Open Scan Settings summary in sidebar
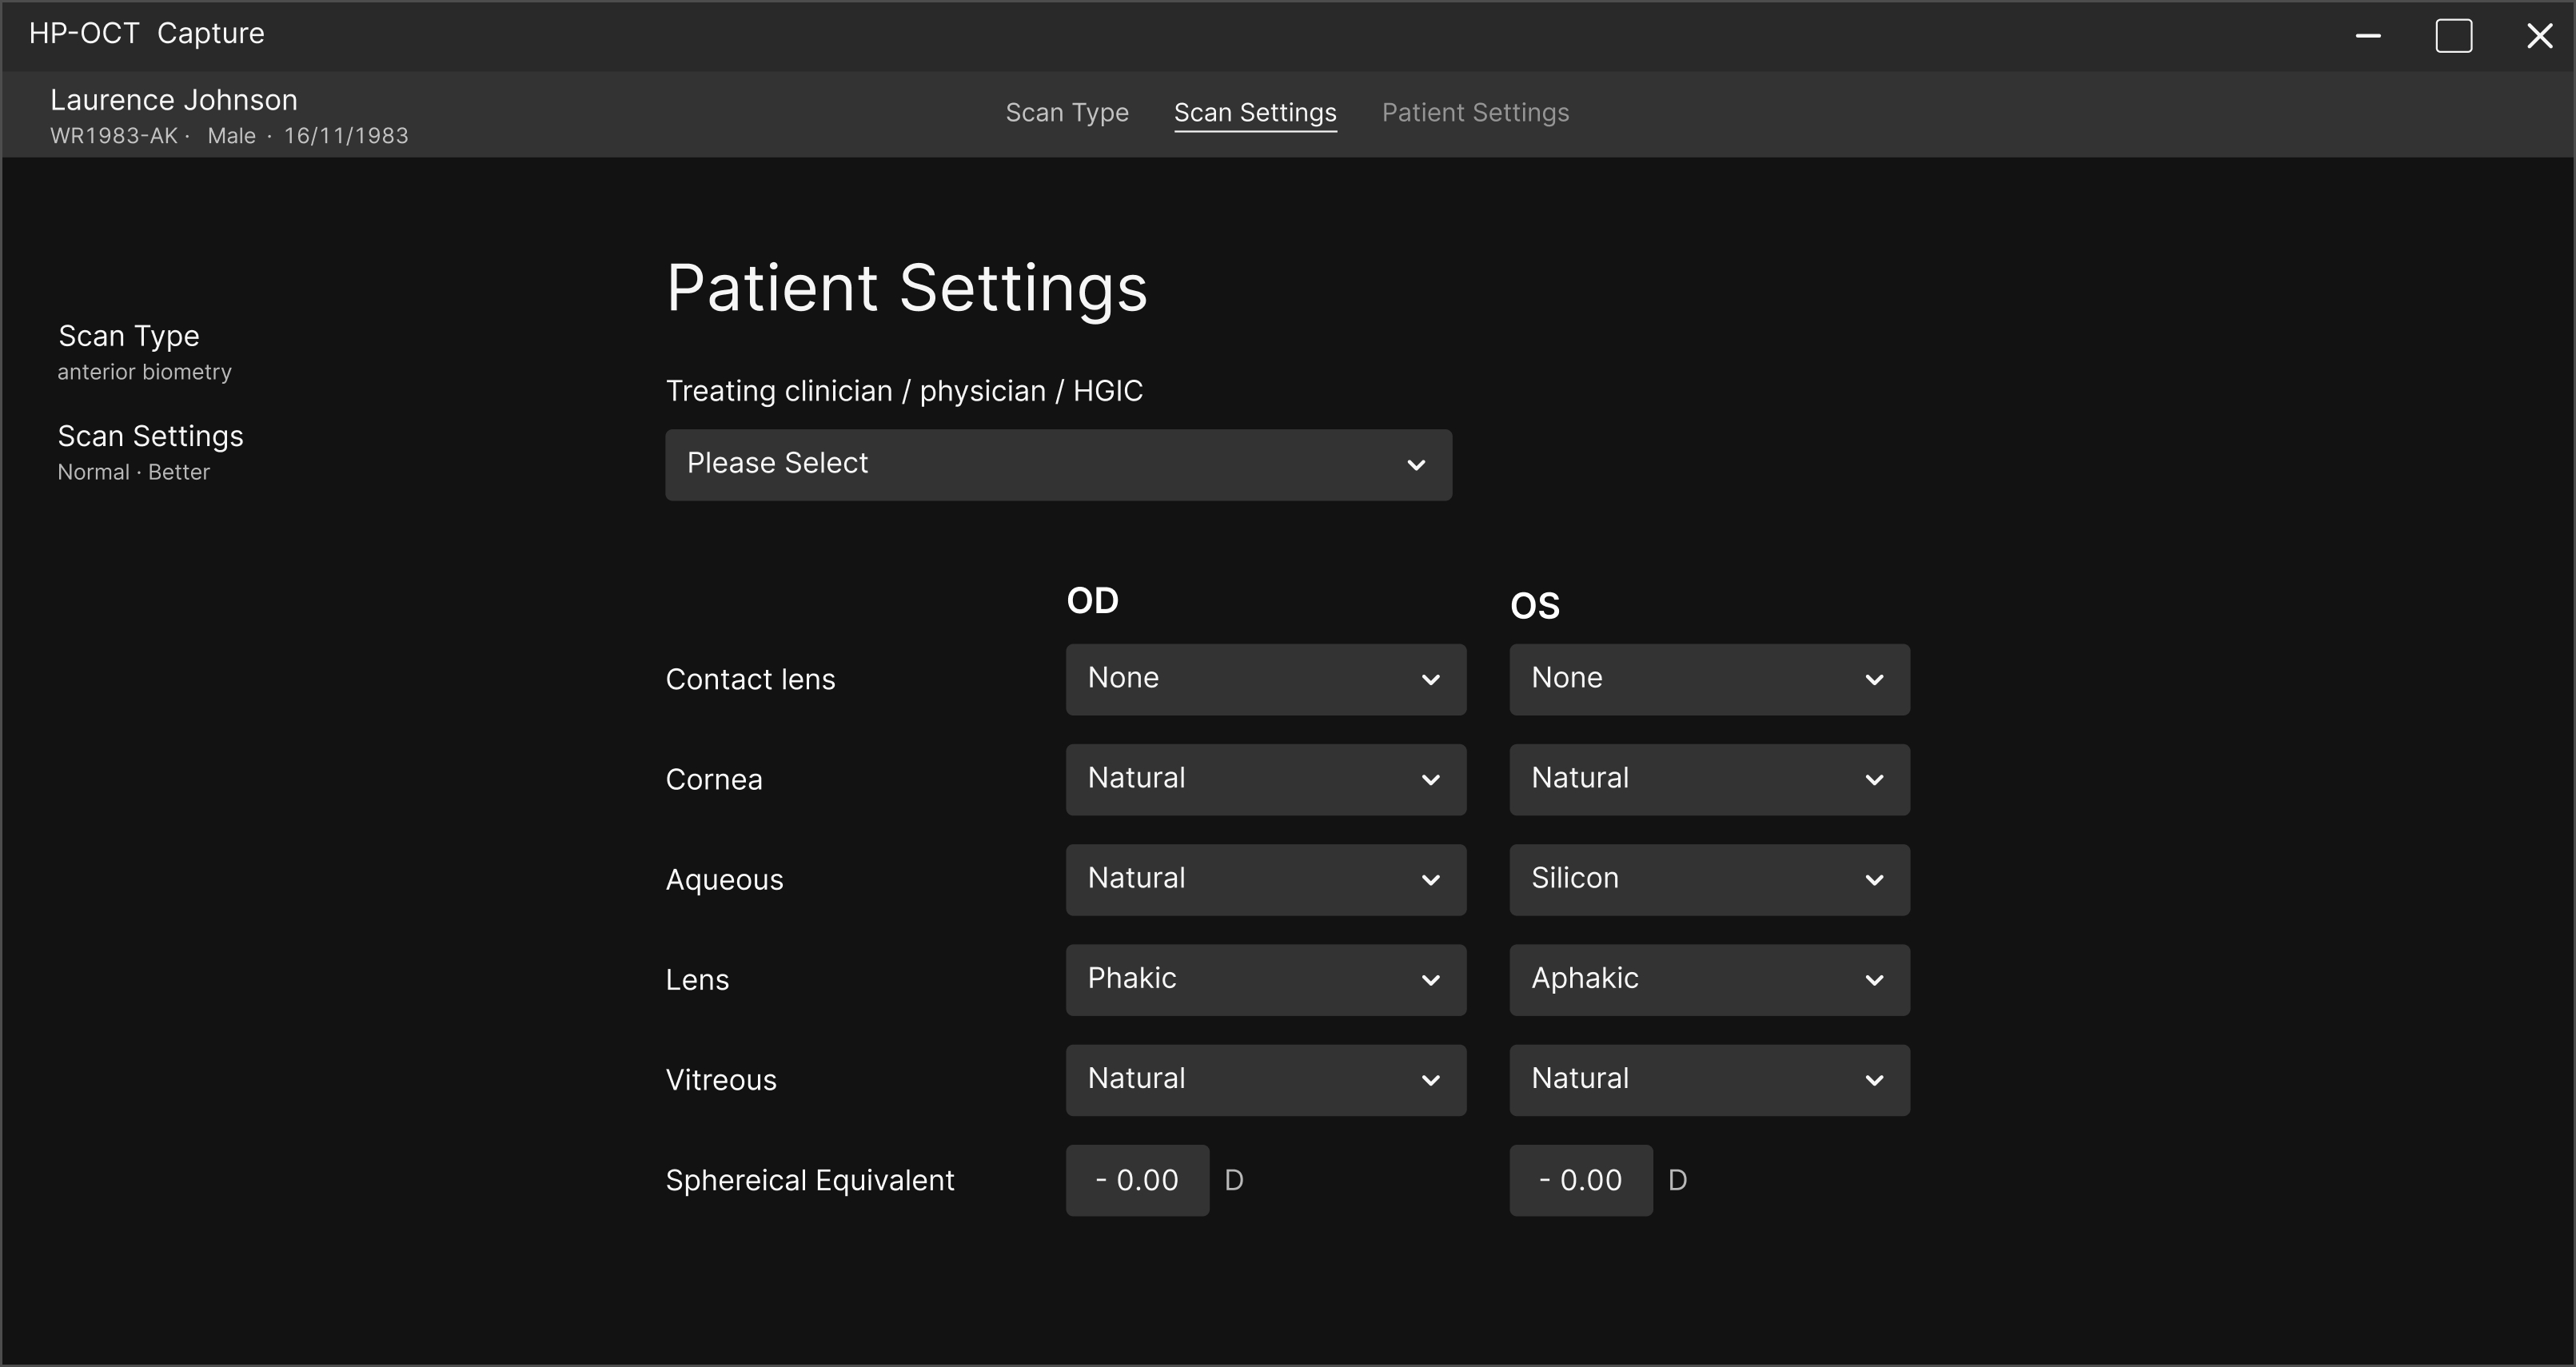This screenshot has width=2576, height=1367. point(150,451)
